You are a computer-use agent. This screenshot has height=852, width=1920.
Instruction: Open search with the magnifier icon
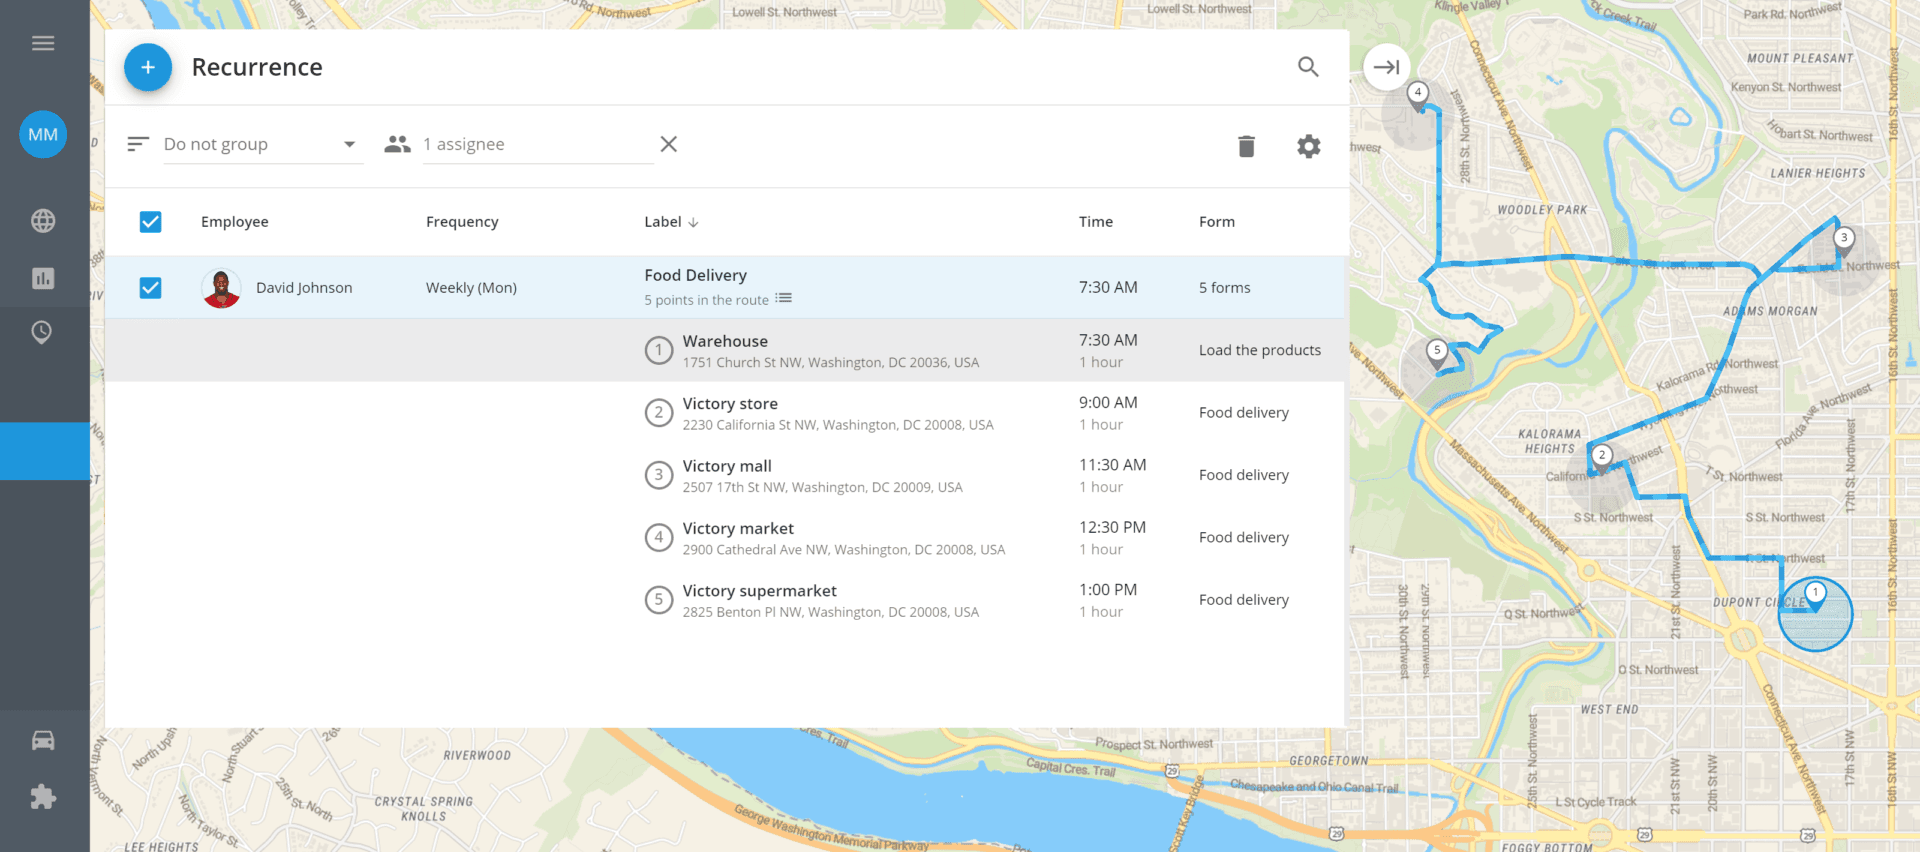(x=1308, y=67)
